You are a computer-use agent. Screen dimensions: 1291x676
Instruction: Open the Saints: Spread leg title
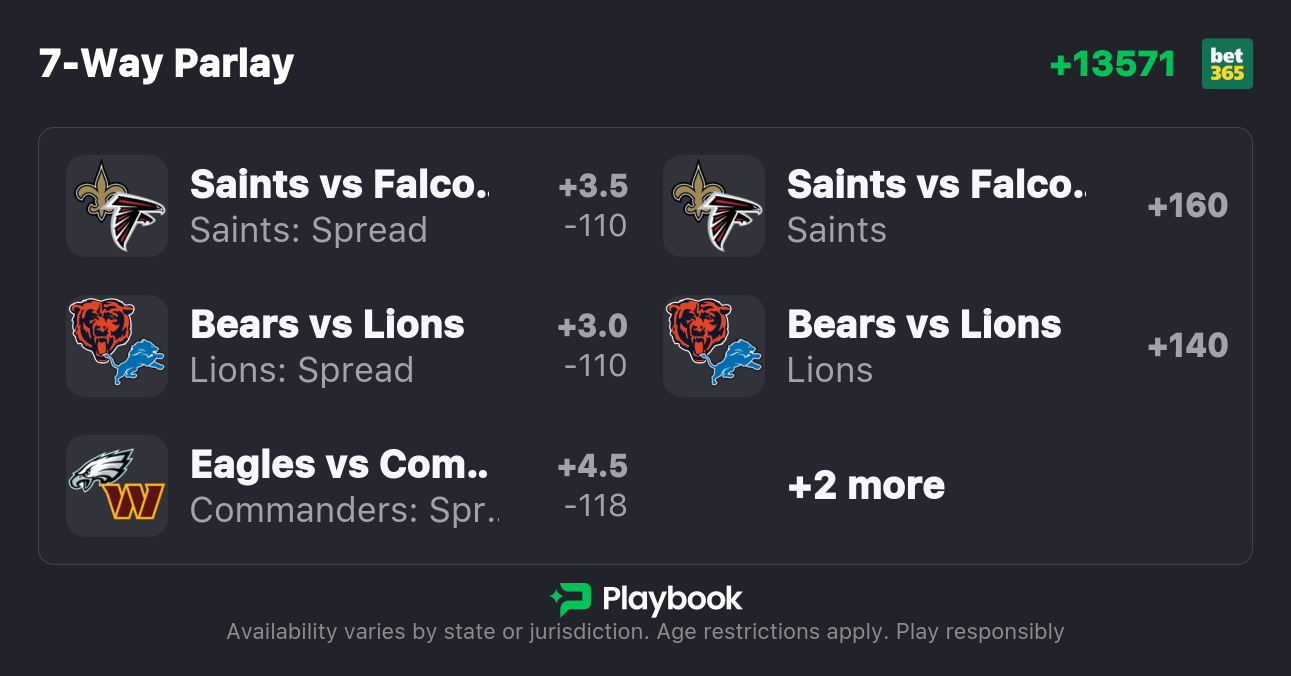339,184
